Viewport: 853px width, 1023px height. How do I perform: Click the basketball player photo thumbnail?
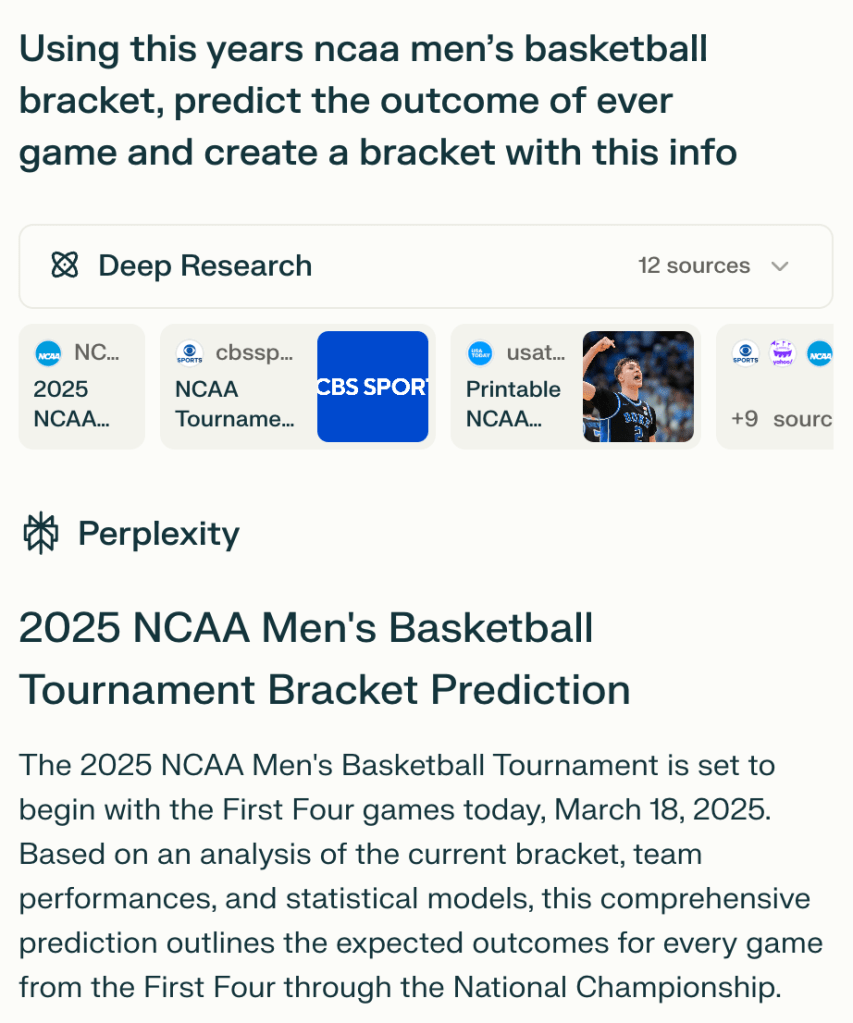click(638, 386)
